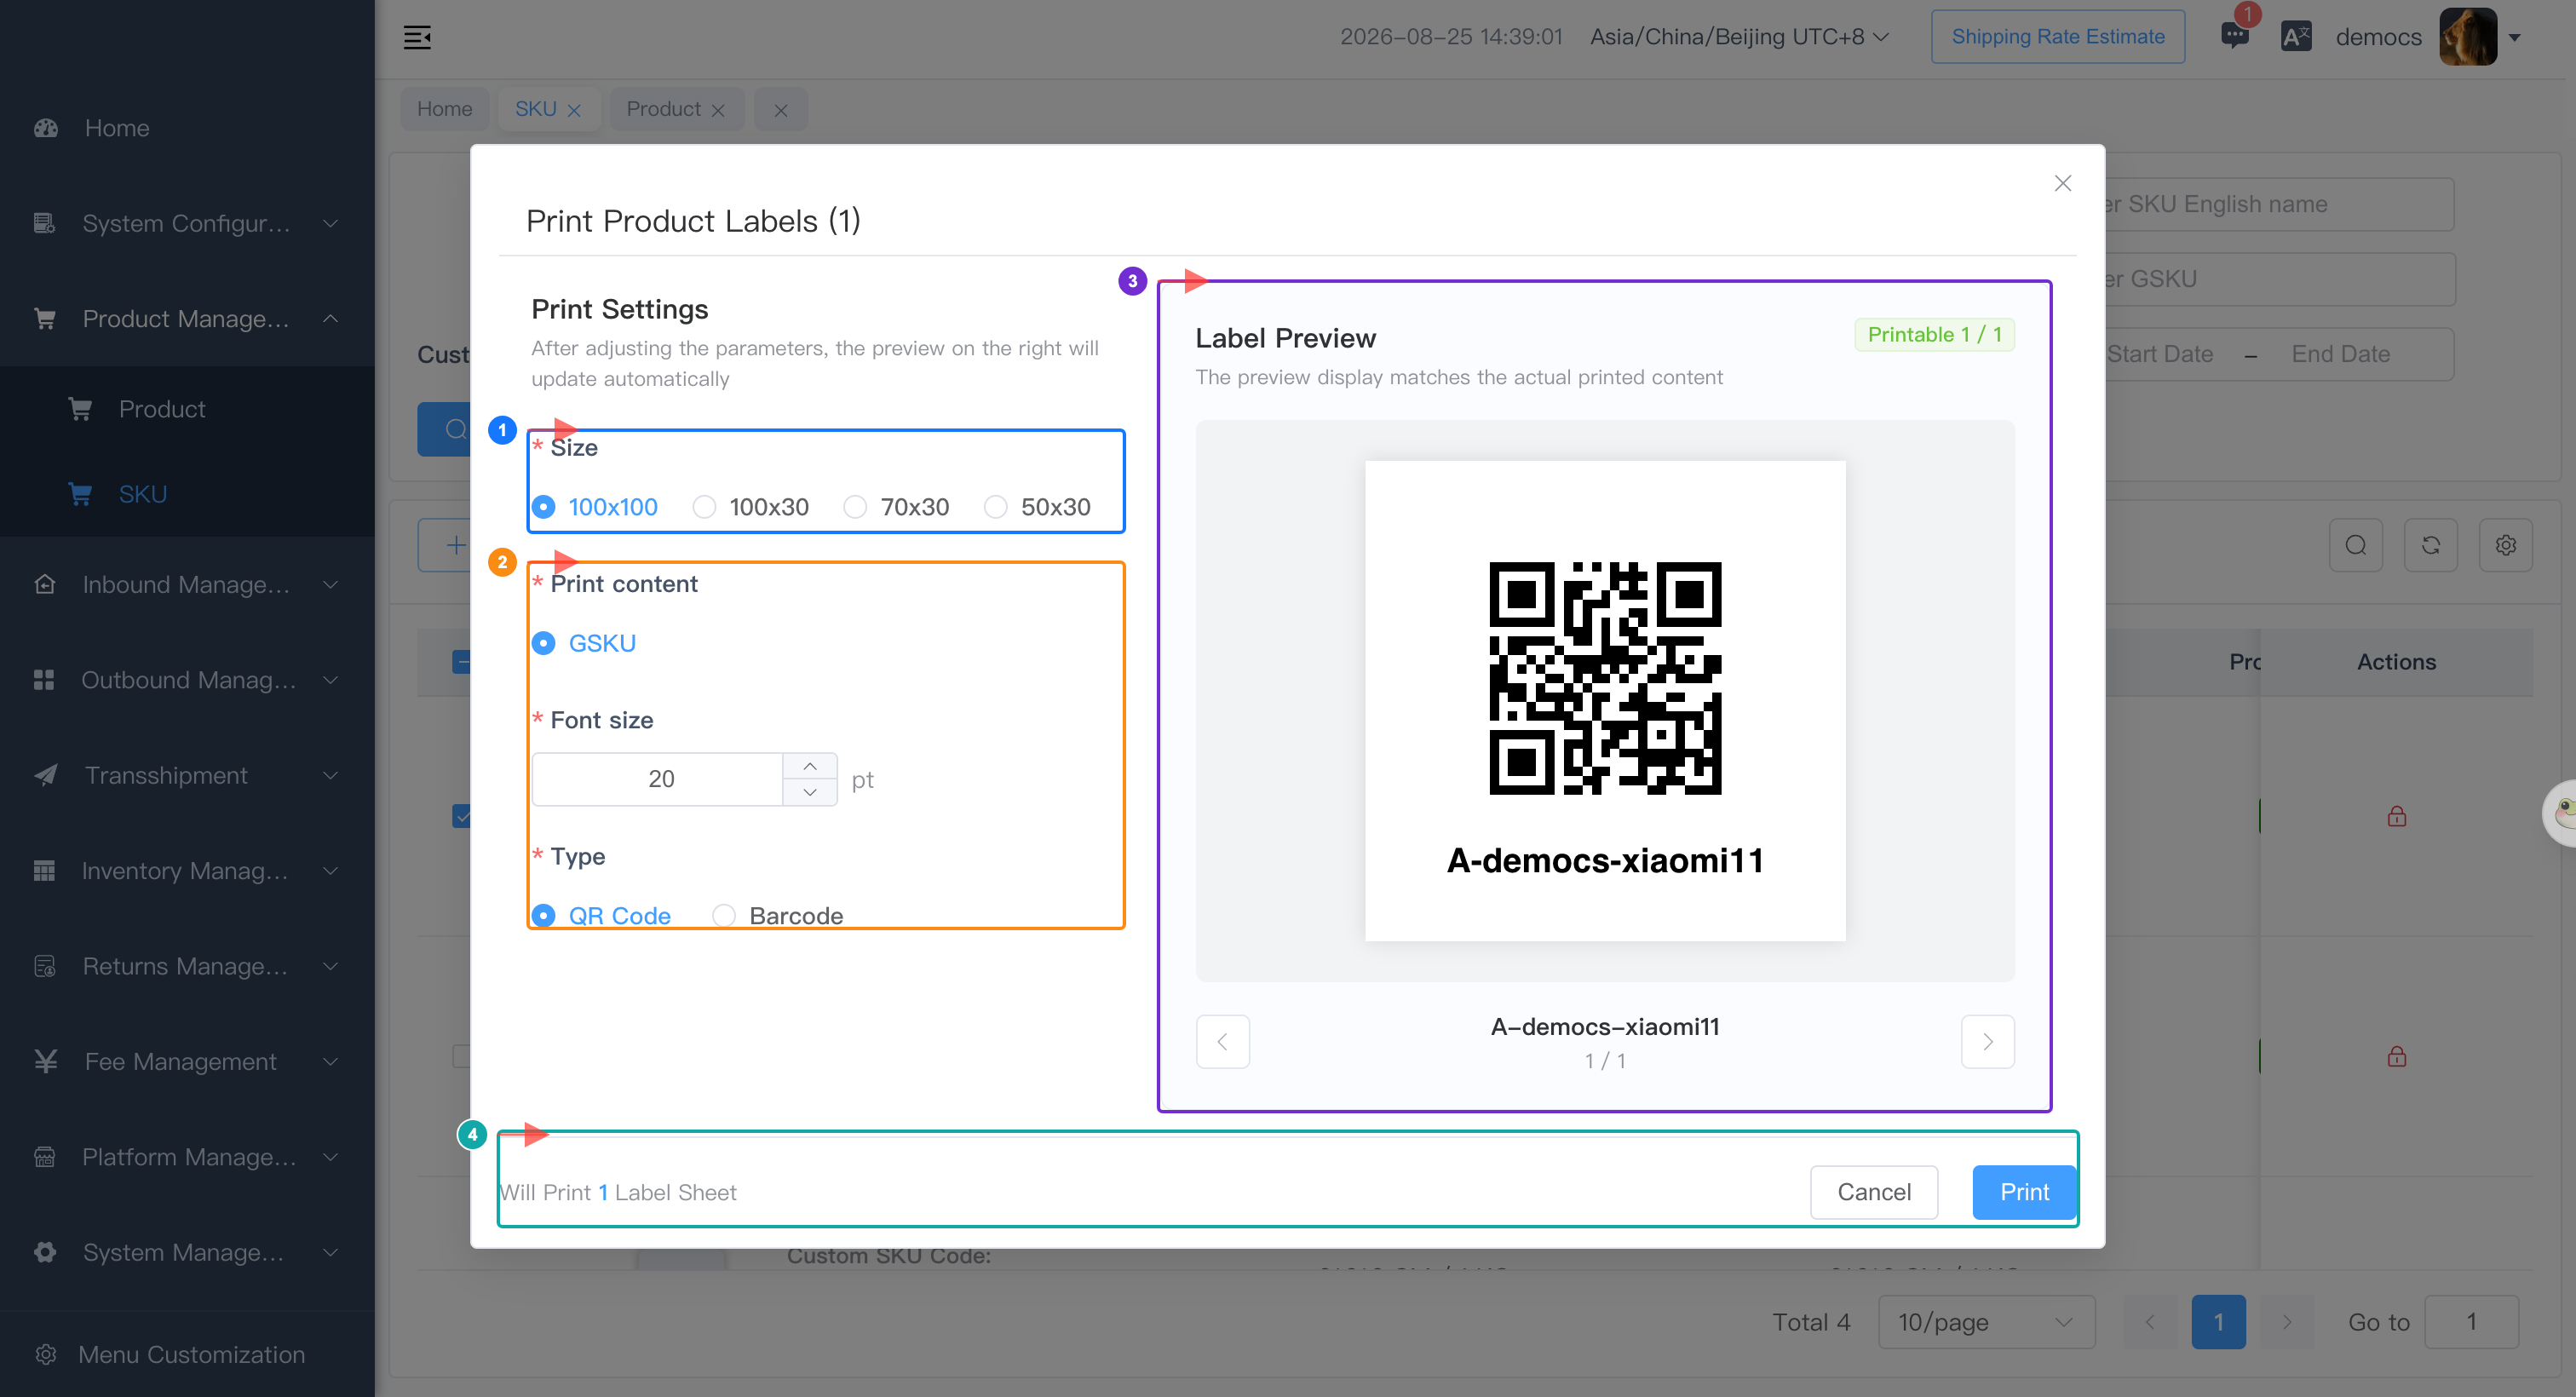2576x1397 pixels.
Task: Open the timezone Asia/China/Beijing dropdown
Action: coord(1739,37)
